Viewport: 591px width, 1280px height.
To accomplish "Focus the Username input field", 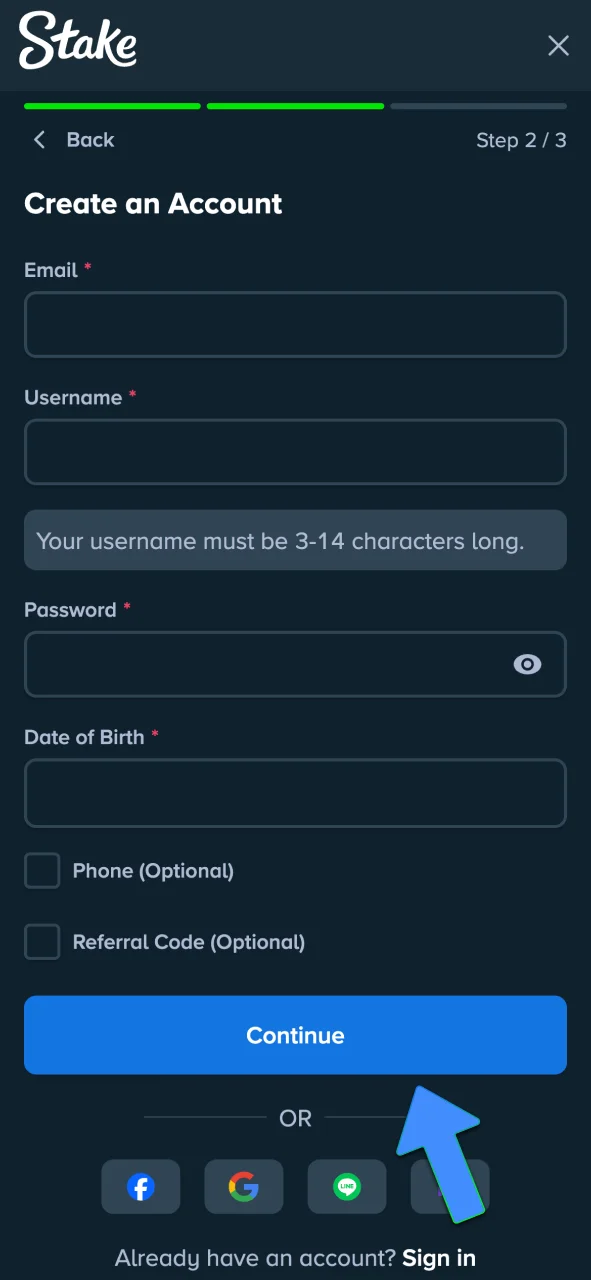I will 295,452.
